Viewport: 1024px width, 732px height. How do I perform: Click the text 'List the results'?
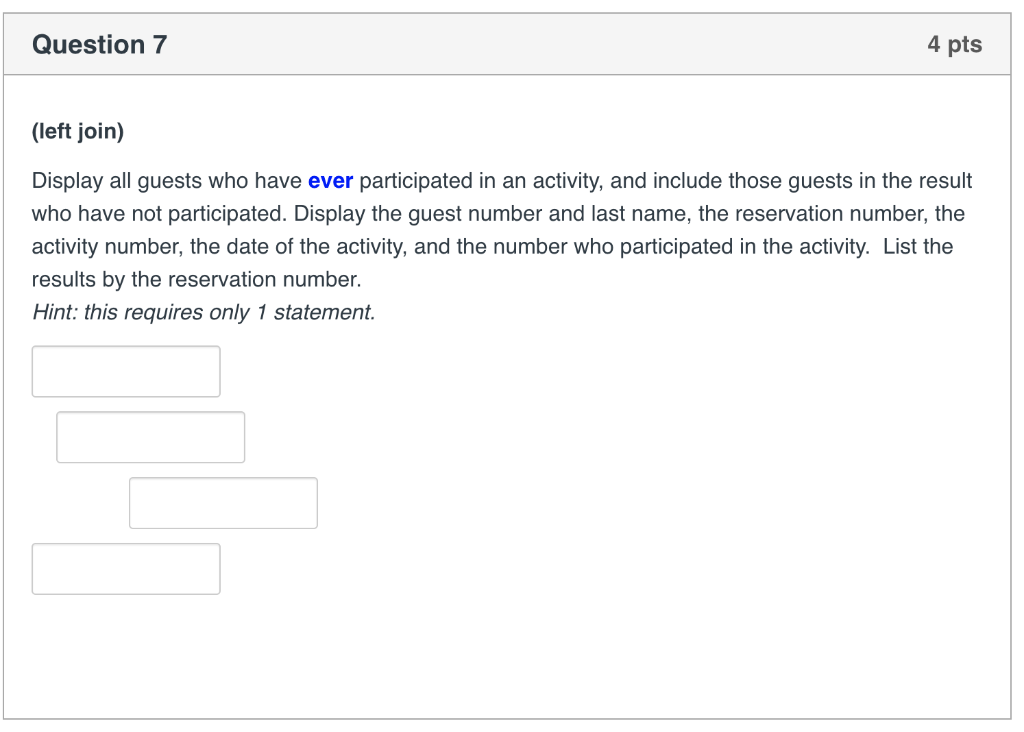[x=916, y=246]
